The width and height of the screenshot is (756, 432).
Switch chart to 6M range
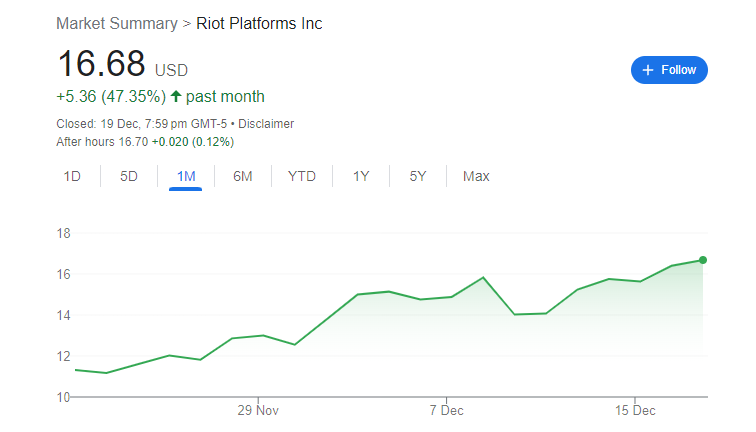point(242,177)
